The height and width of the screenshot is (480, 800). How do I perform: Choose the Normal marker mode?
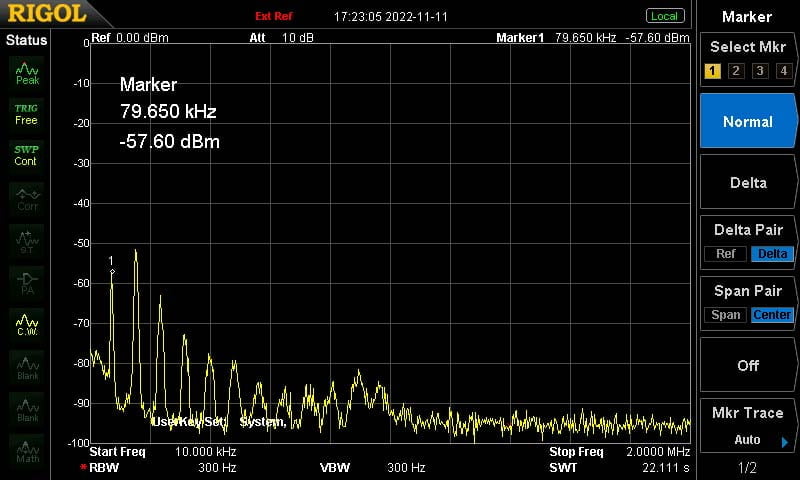(748, 121)
